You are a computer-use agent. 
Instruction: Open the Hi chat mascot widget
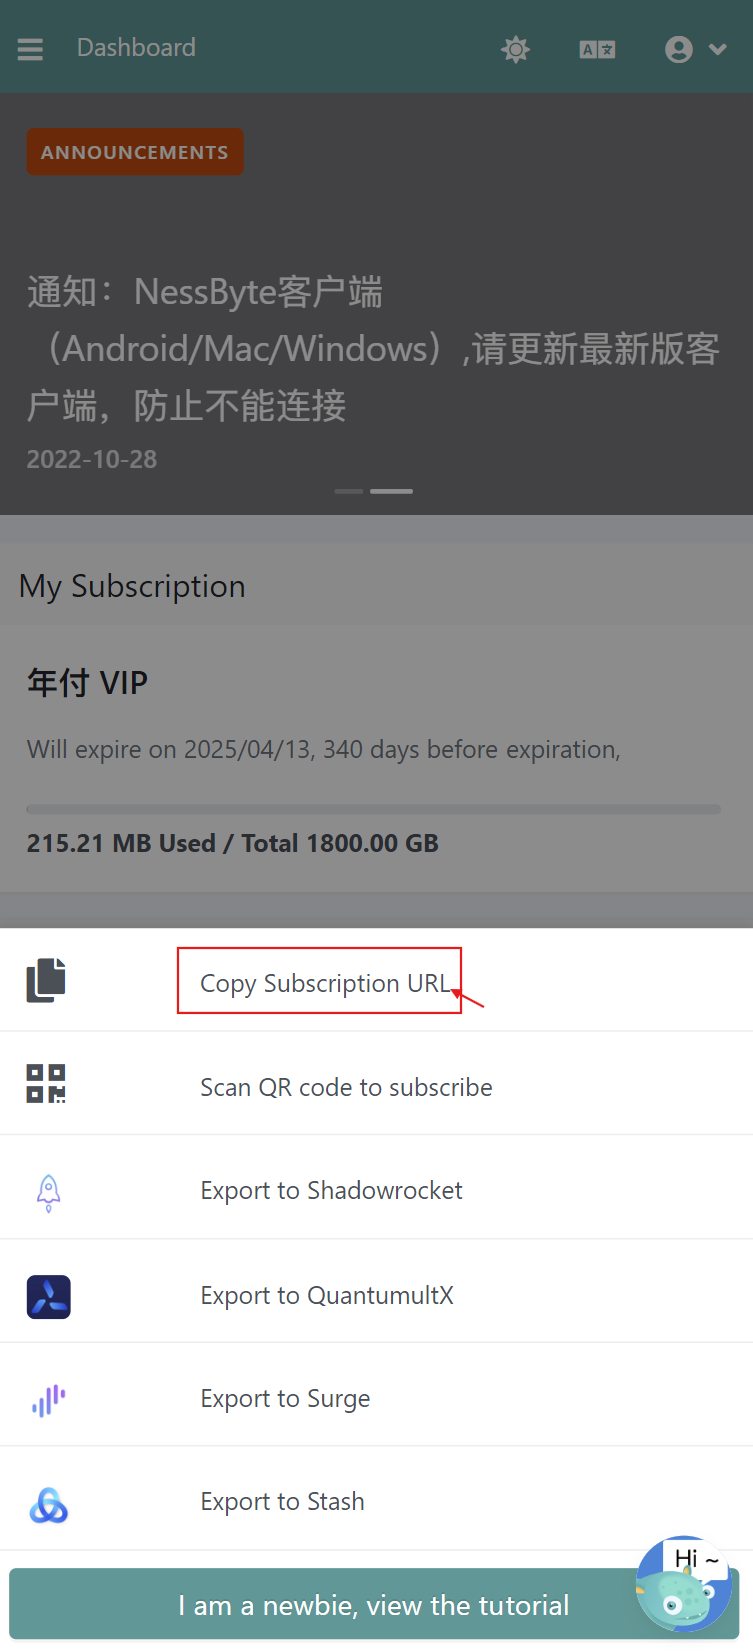coord(685,1585)
